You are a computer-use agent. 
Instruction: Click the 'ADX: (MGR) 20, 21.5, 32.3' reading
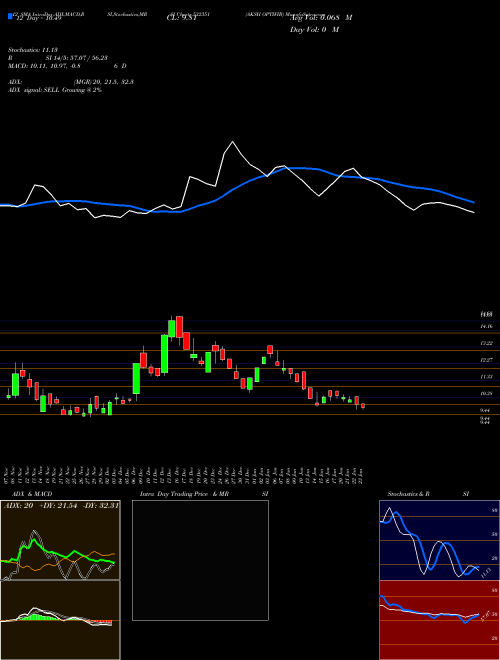(71, 82)
